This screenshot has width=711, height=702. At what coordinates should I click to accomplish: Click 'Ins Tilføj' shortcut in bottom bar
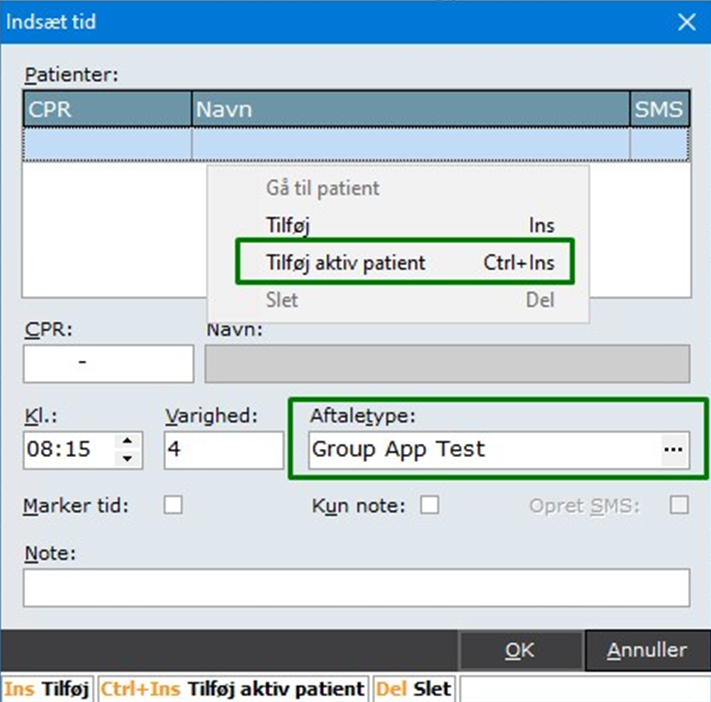tap(47, 689)
